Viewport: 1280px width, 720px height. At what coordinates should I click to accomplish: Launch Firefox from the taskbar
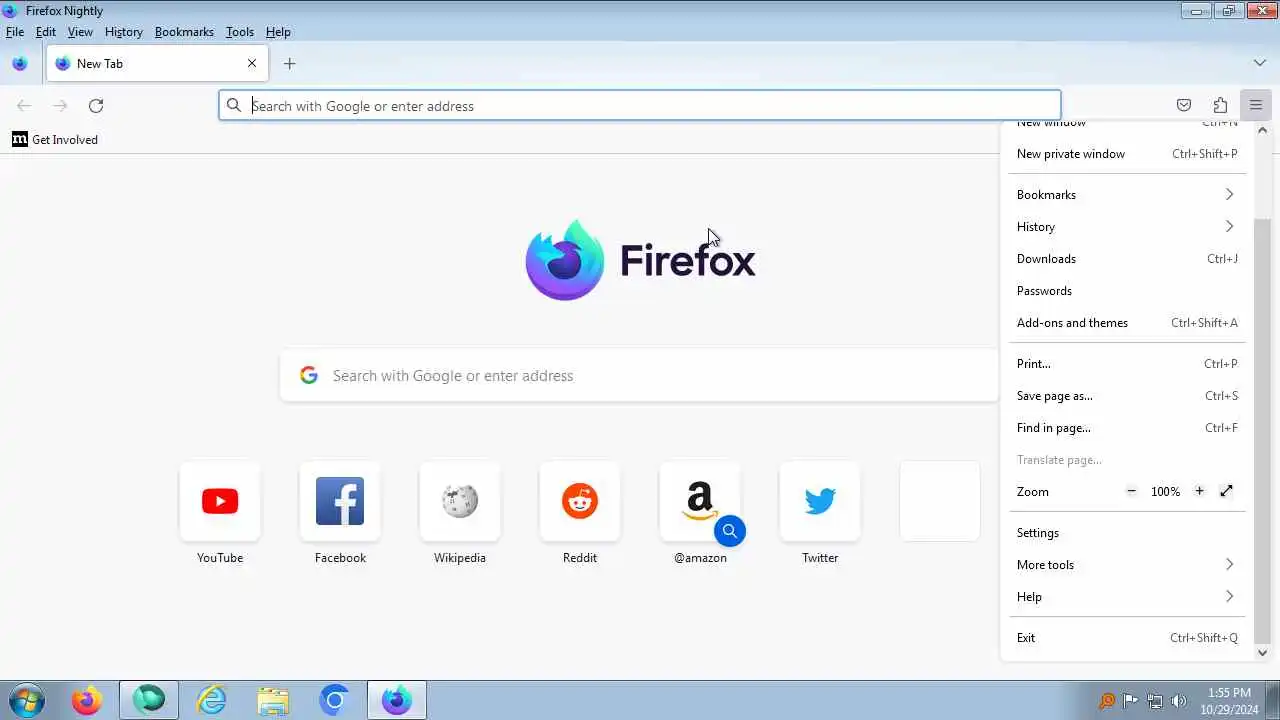tap(87, 700)
